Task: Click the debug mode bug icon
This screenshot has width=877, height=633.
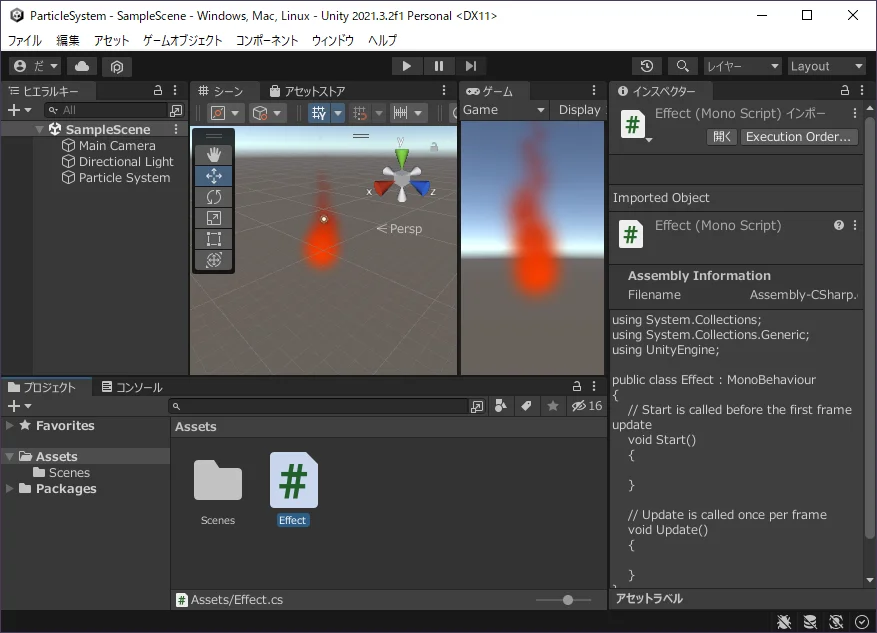Action: click(x=784, y=621)
